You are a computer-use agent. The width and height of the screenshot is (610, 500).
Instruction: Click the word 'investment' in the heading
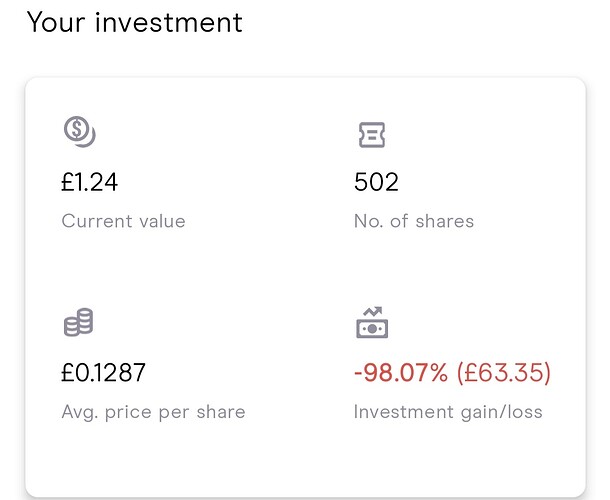pyautogui.click(x=169, y=22)
